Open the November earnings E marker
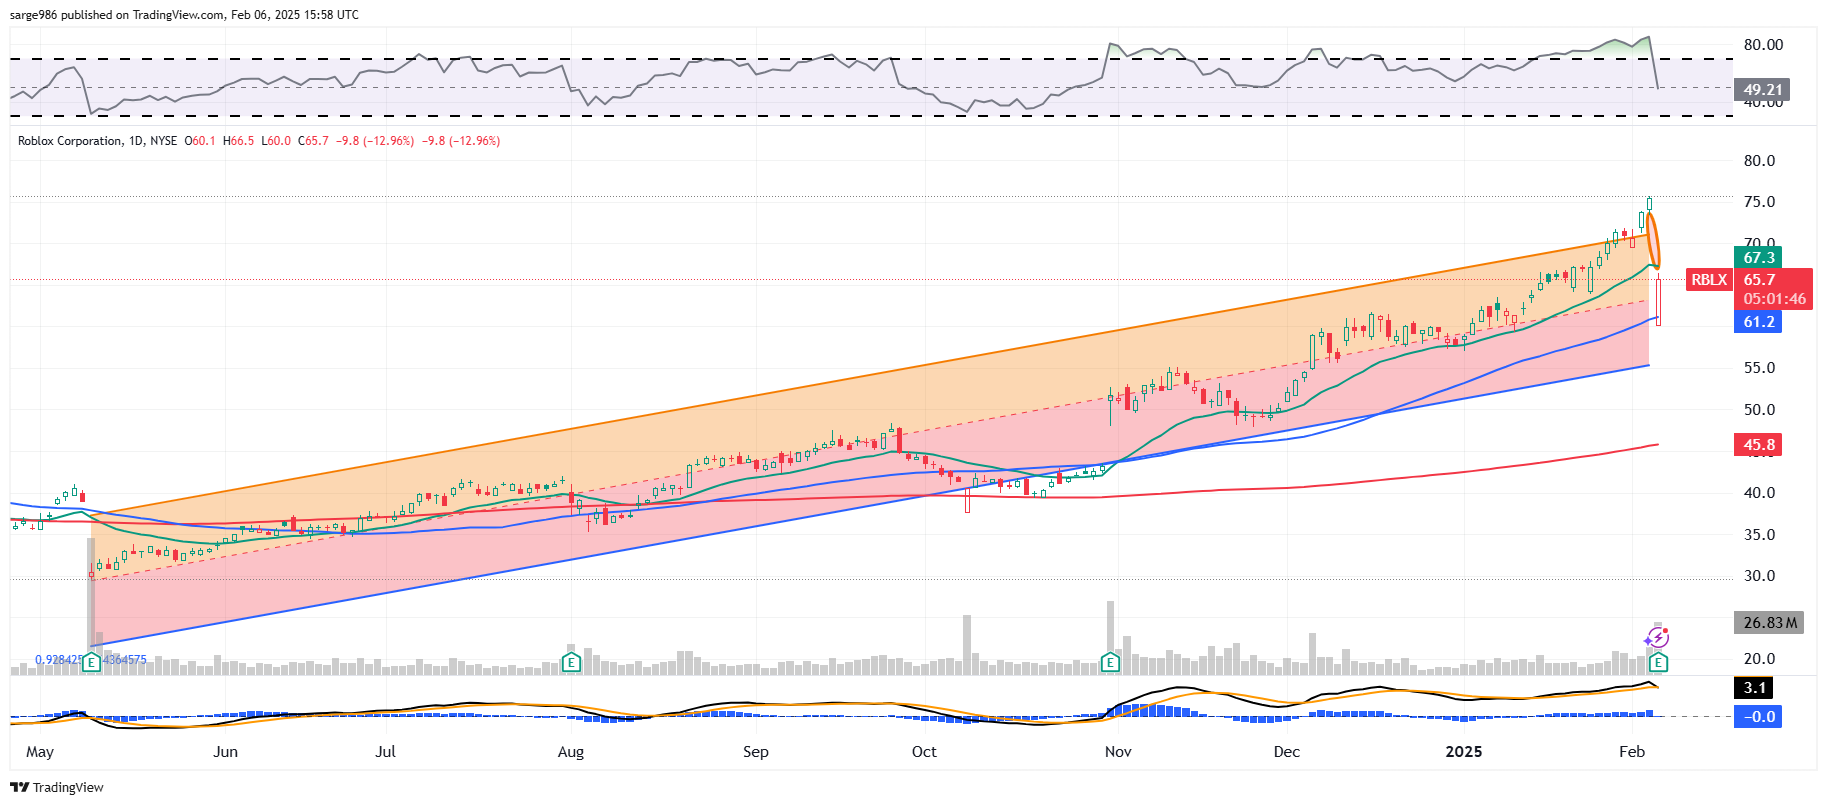 pos(1109,662)
